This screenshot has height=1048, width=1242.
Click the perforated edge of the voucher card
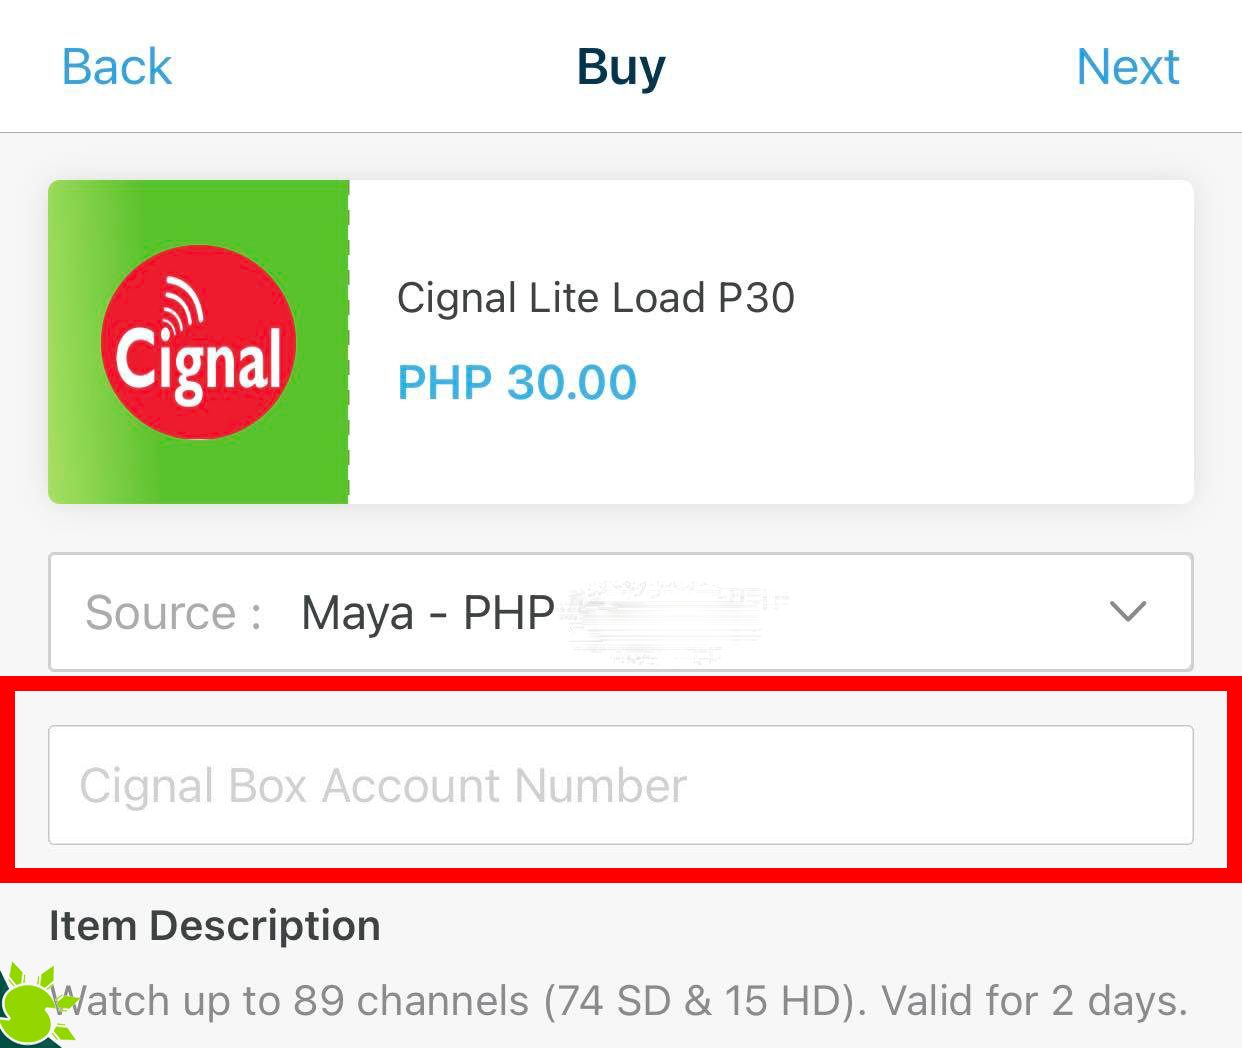[x=349, y=340]
